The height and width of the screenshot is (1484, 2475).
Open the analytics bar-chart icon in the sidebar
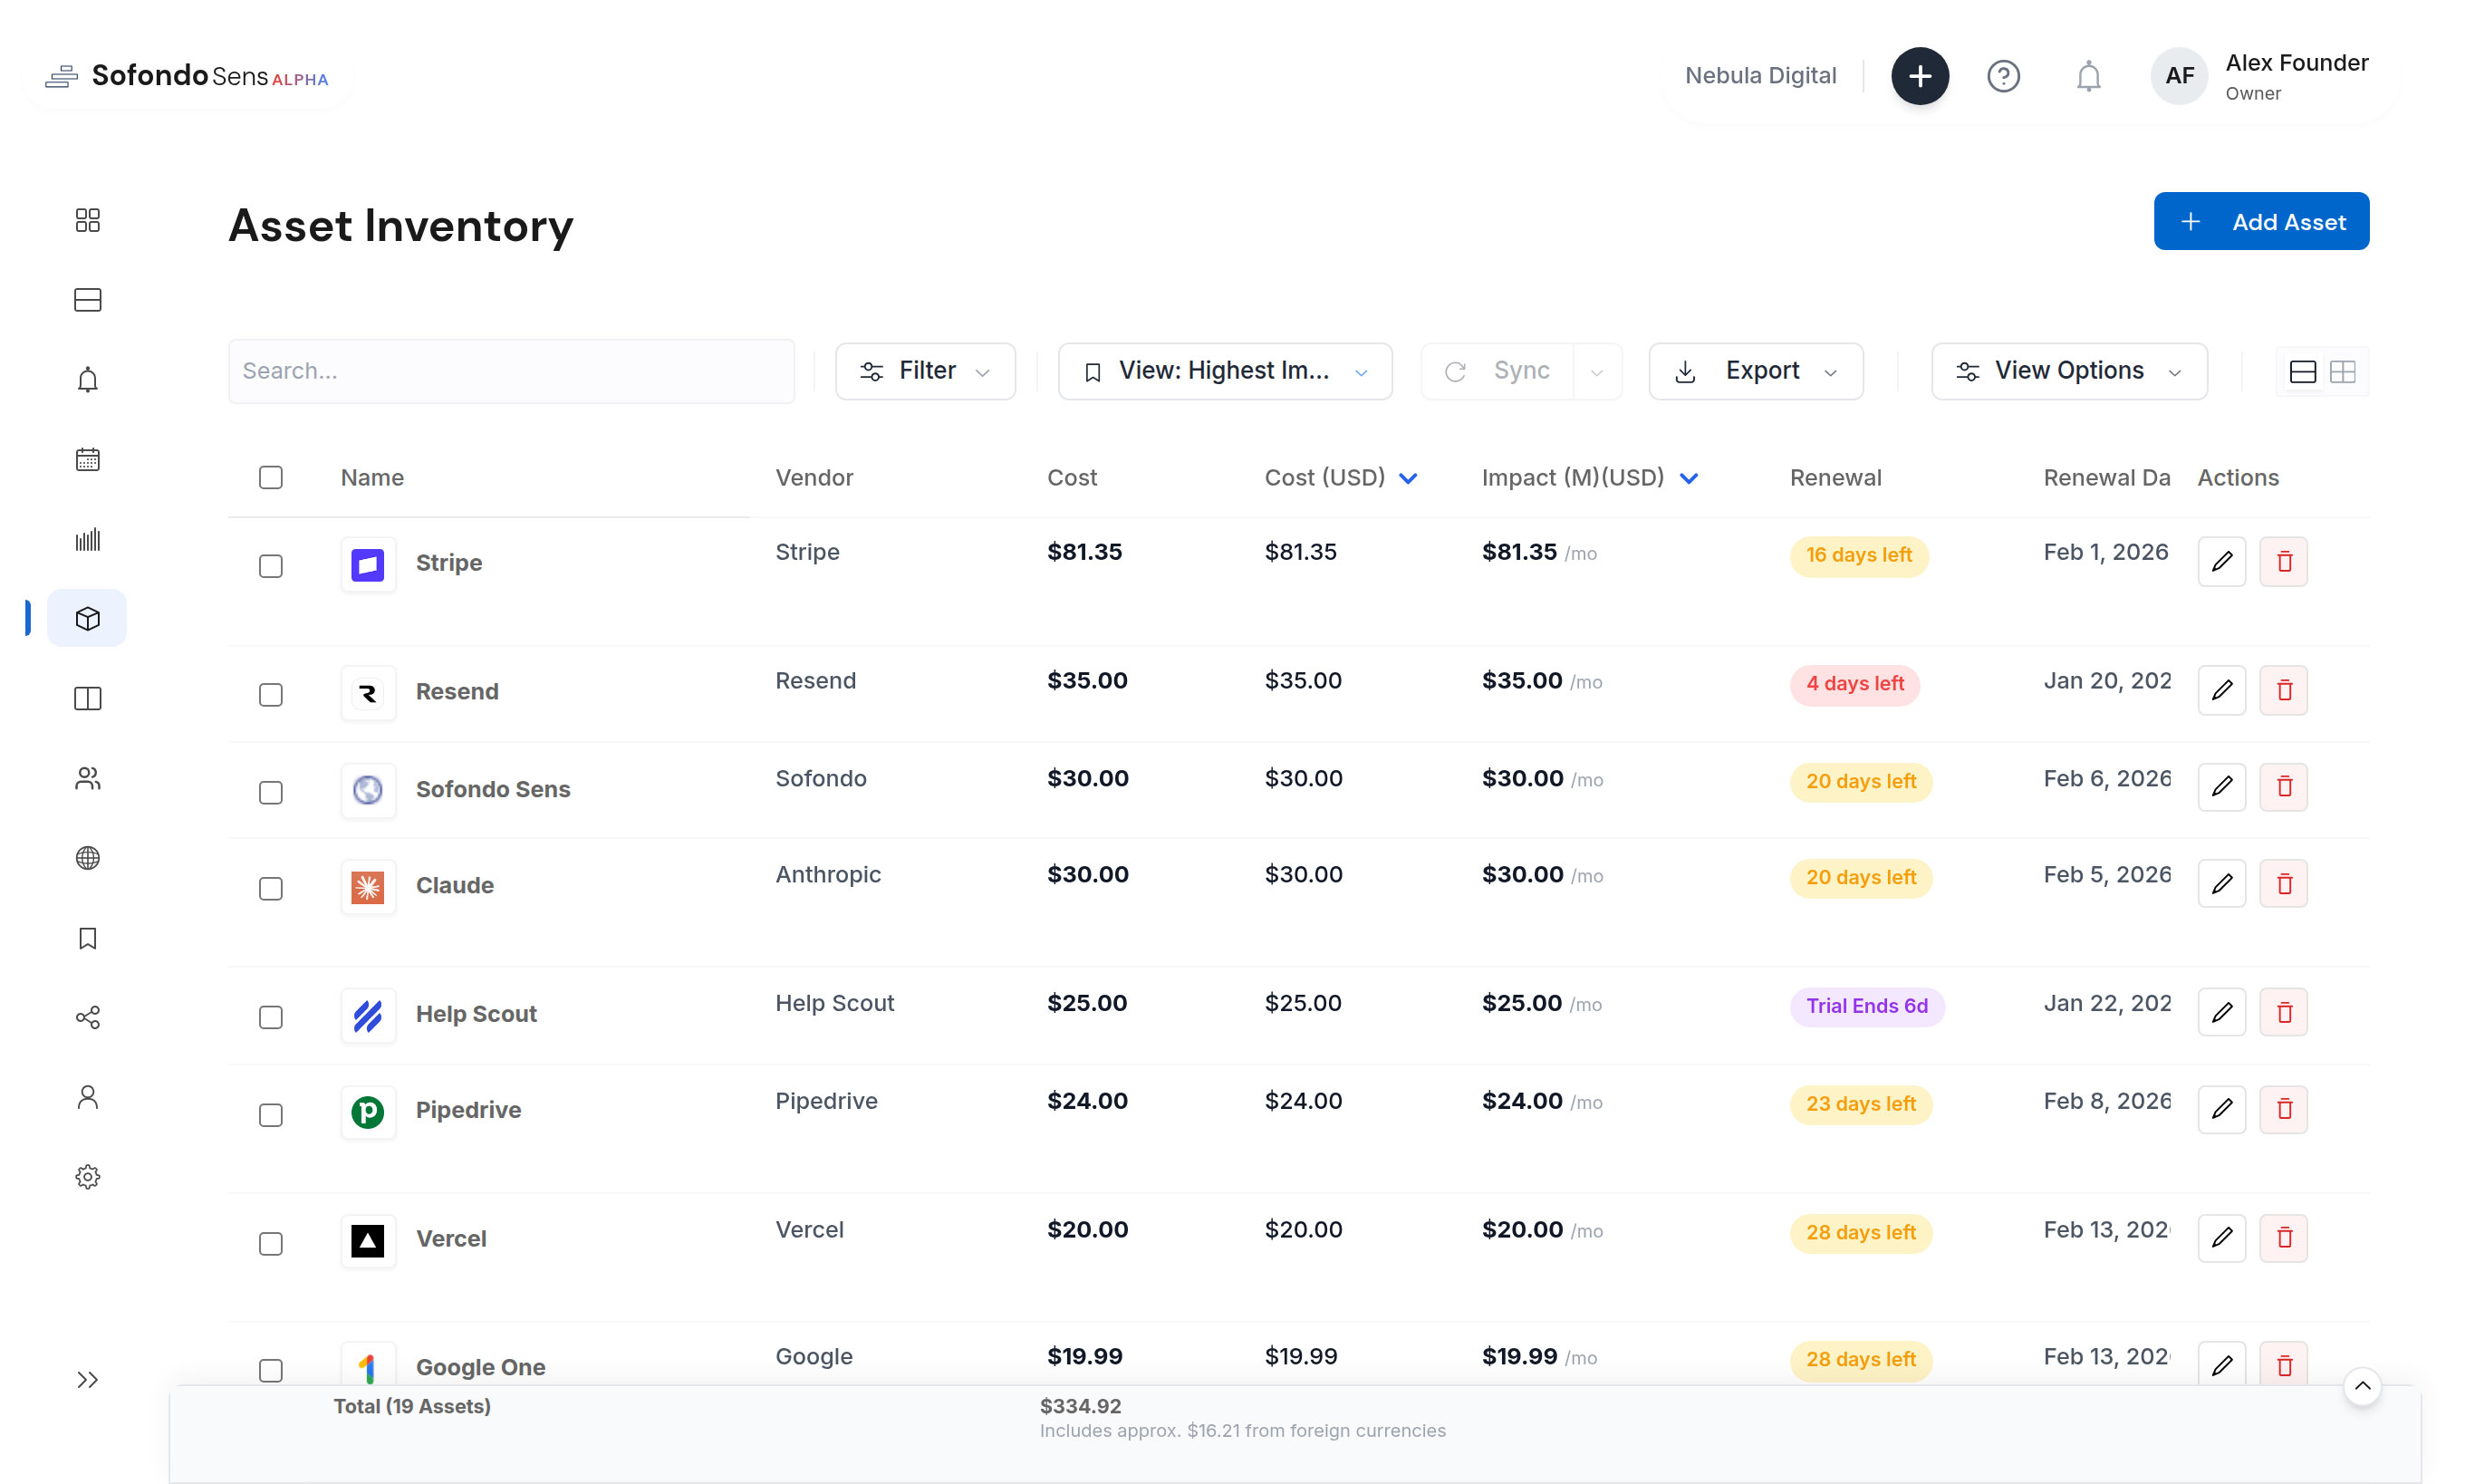pyautogui.click(x=88, y=539)
